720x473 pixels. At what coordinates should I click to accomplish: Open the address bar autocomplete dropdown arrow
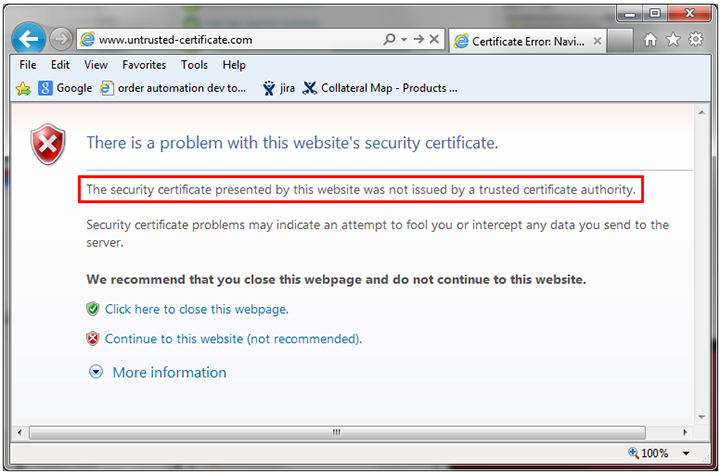pyautogui.click(x=404, y=40)
